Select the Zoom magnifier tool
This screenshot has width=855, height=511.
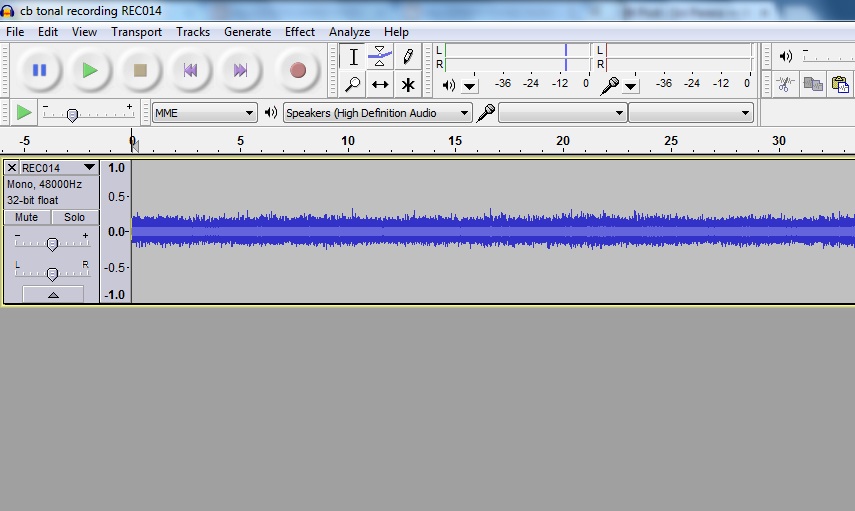pyautogui.click(x=353, y=85)
